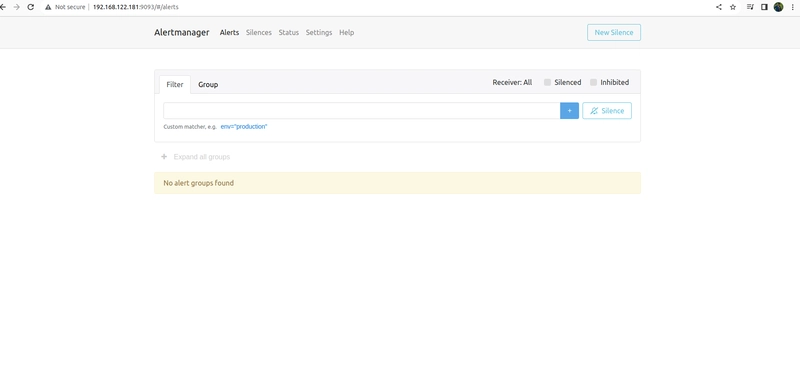Open the reading list icon
The image size is (800, 379).
tap(750, 7)
